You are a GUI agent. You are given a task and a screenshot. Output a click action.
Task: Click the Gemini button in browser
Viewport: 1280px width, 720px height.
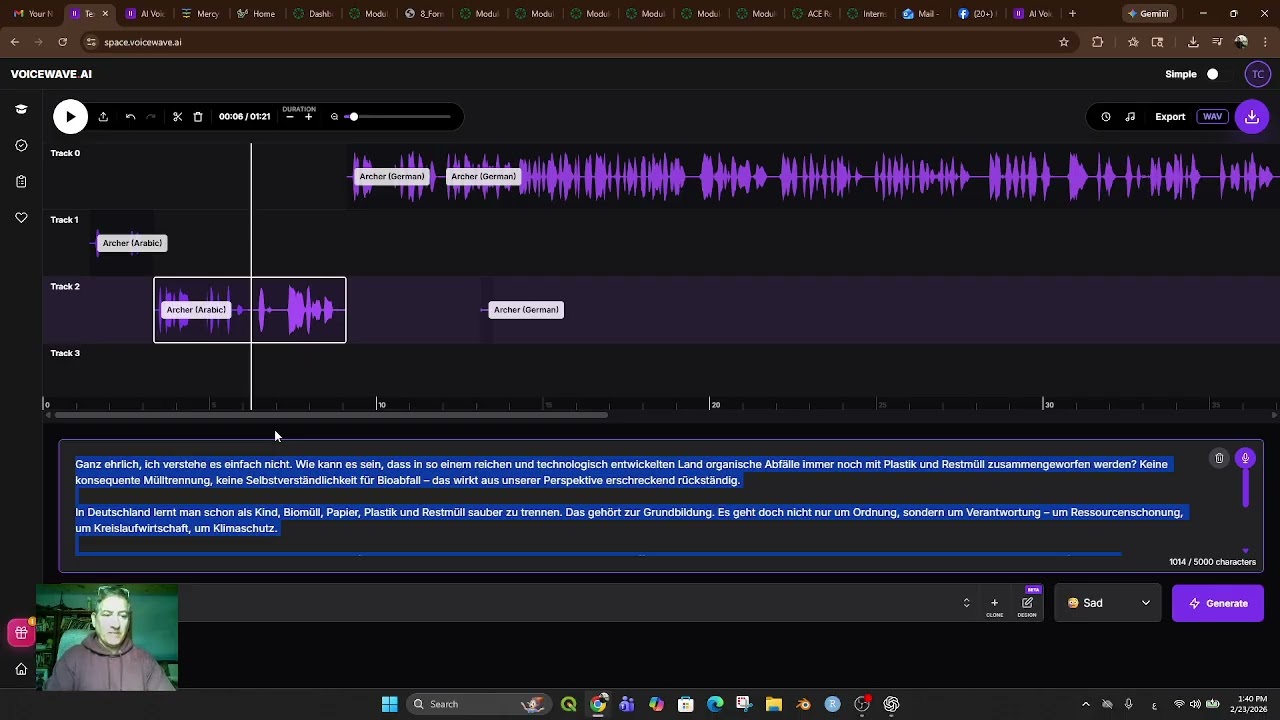pos(1148,14)
